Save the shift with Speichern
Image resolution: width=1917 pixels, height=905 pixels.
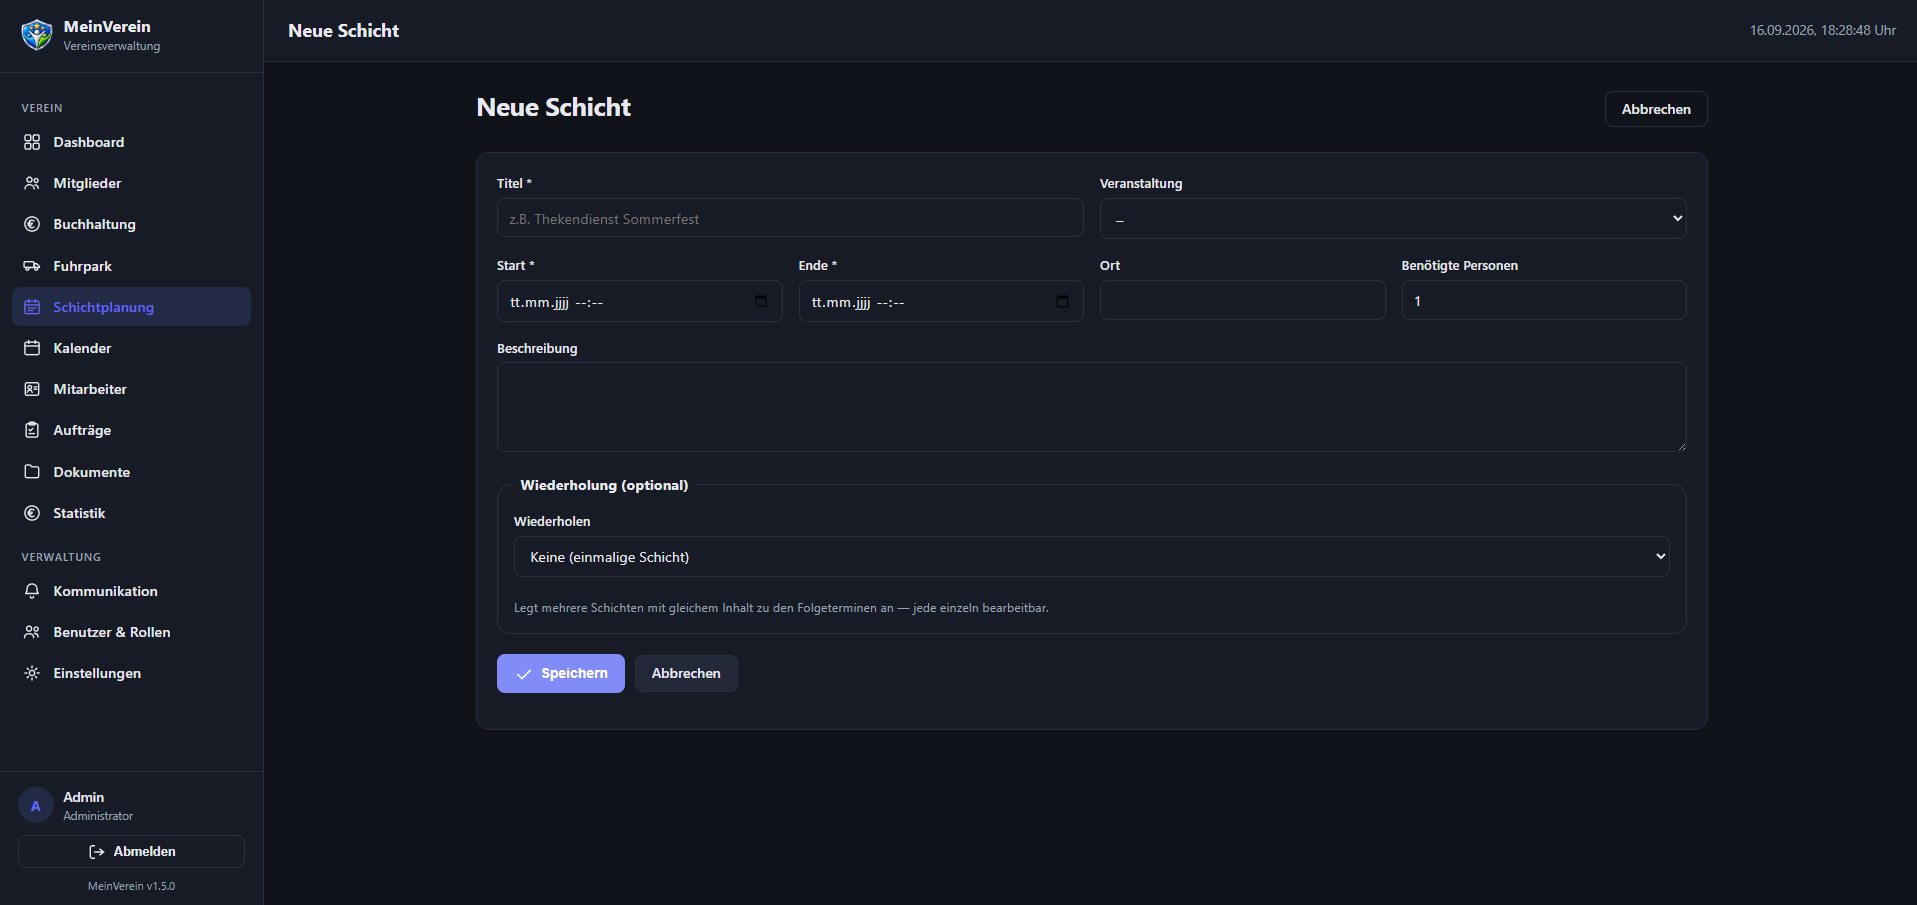pyautogui.click(x=561, y=673)
